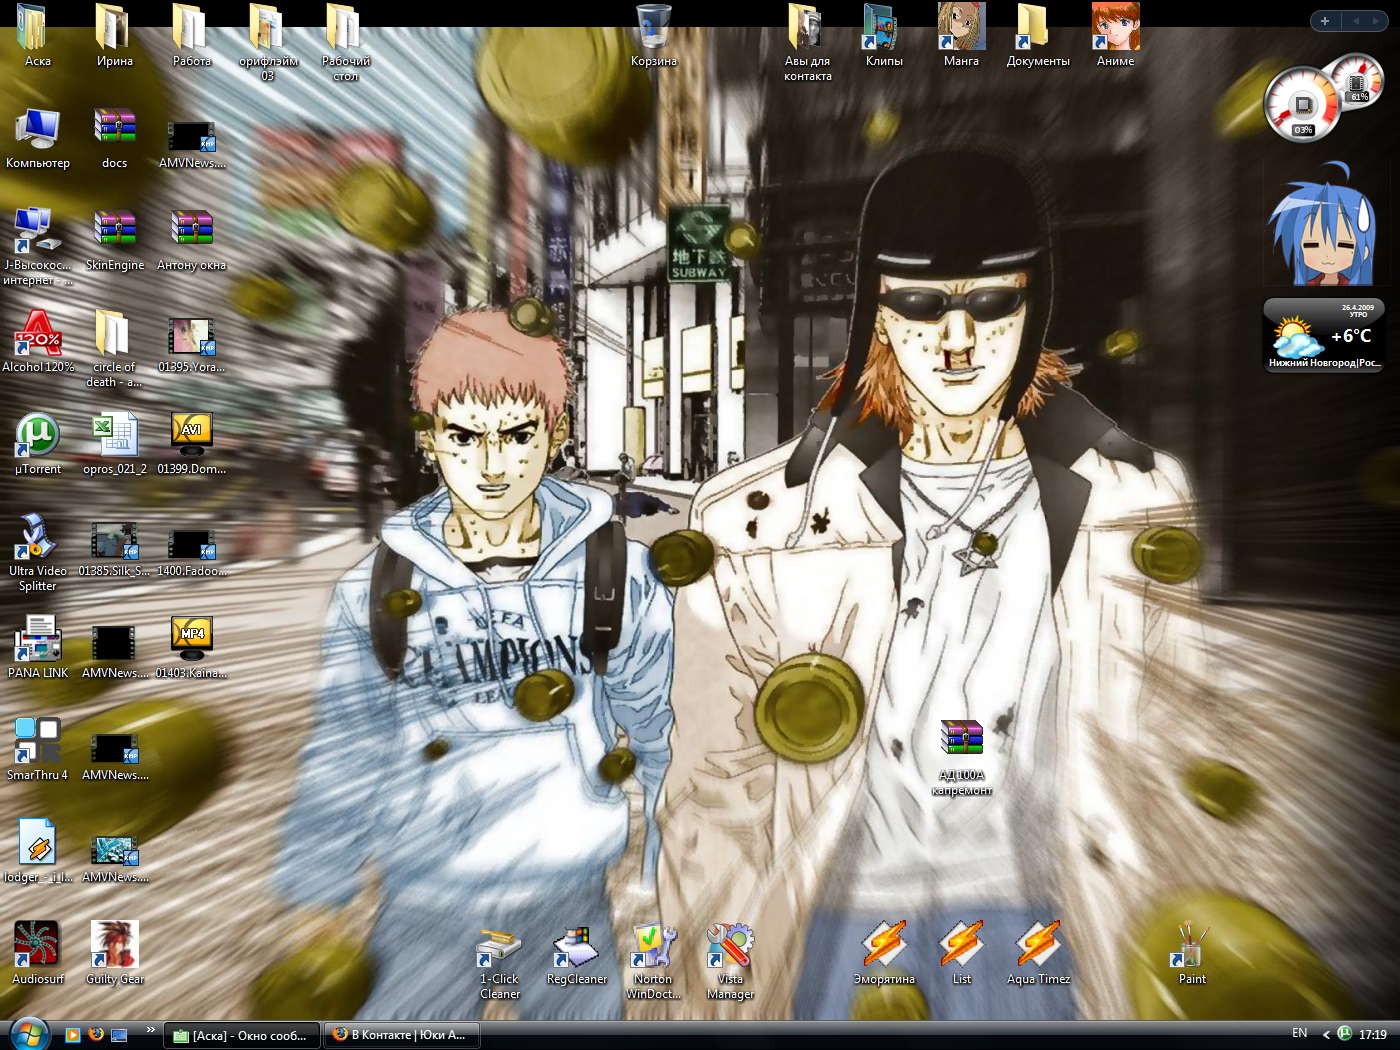The width and height of the screenshot is (1400, 1050).
Task: Launch the µTorrent desktop shortcut
Action: (x=37, y=436)
